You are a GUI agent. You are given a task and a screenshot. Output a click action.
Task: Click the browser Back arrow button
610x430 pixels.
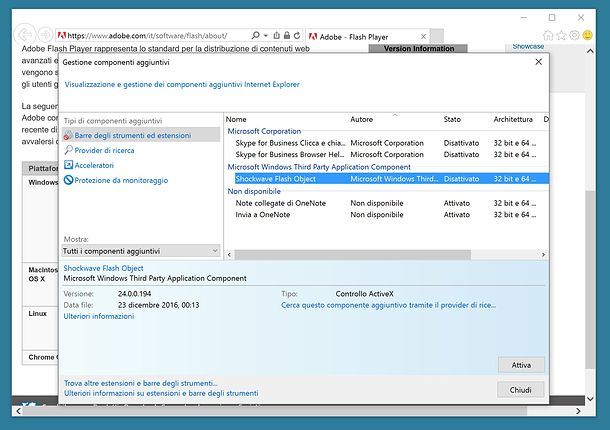click(x=25, y=35)
